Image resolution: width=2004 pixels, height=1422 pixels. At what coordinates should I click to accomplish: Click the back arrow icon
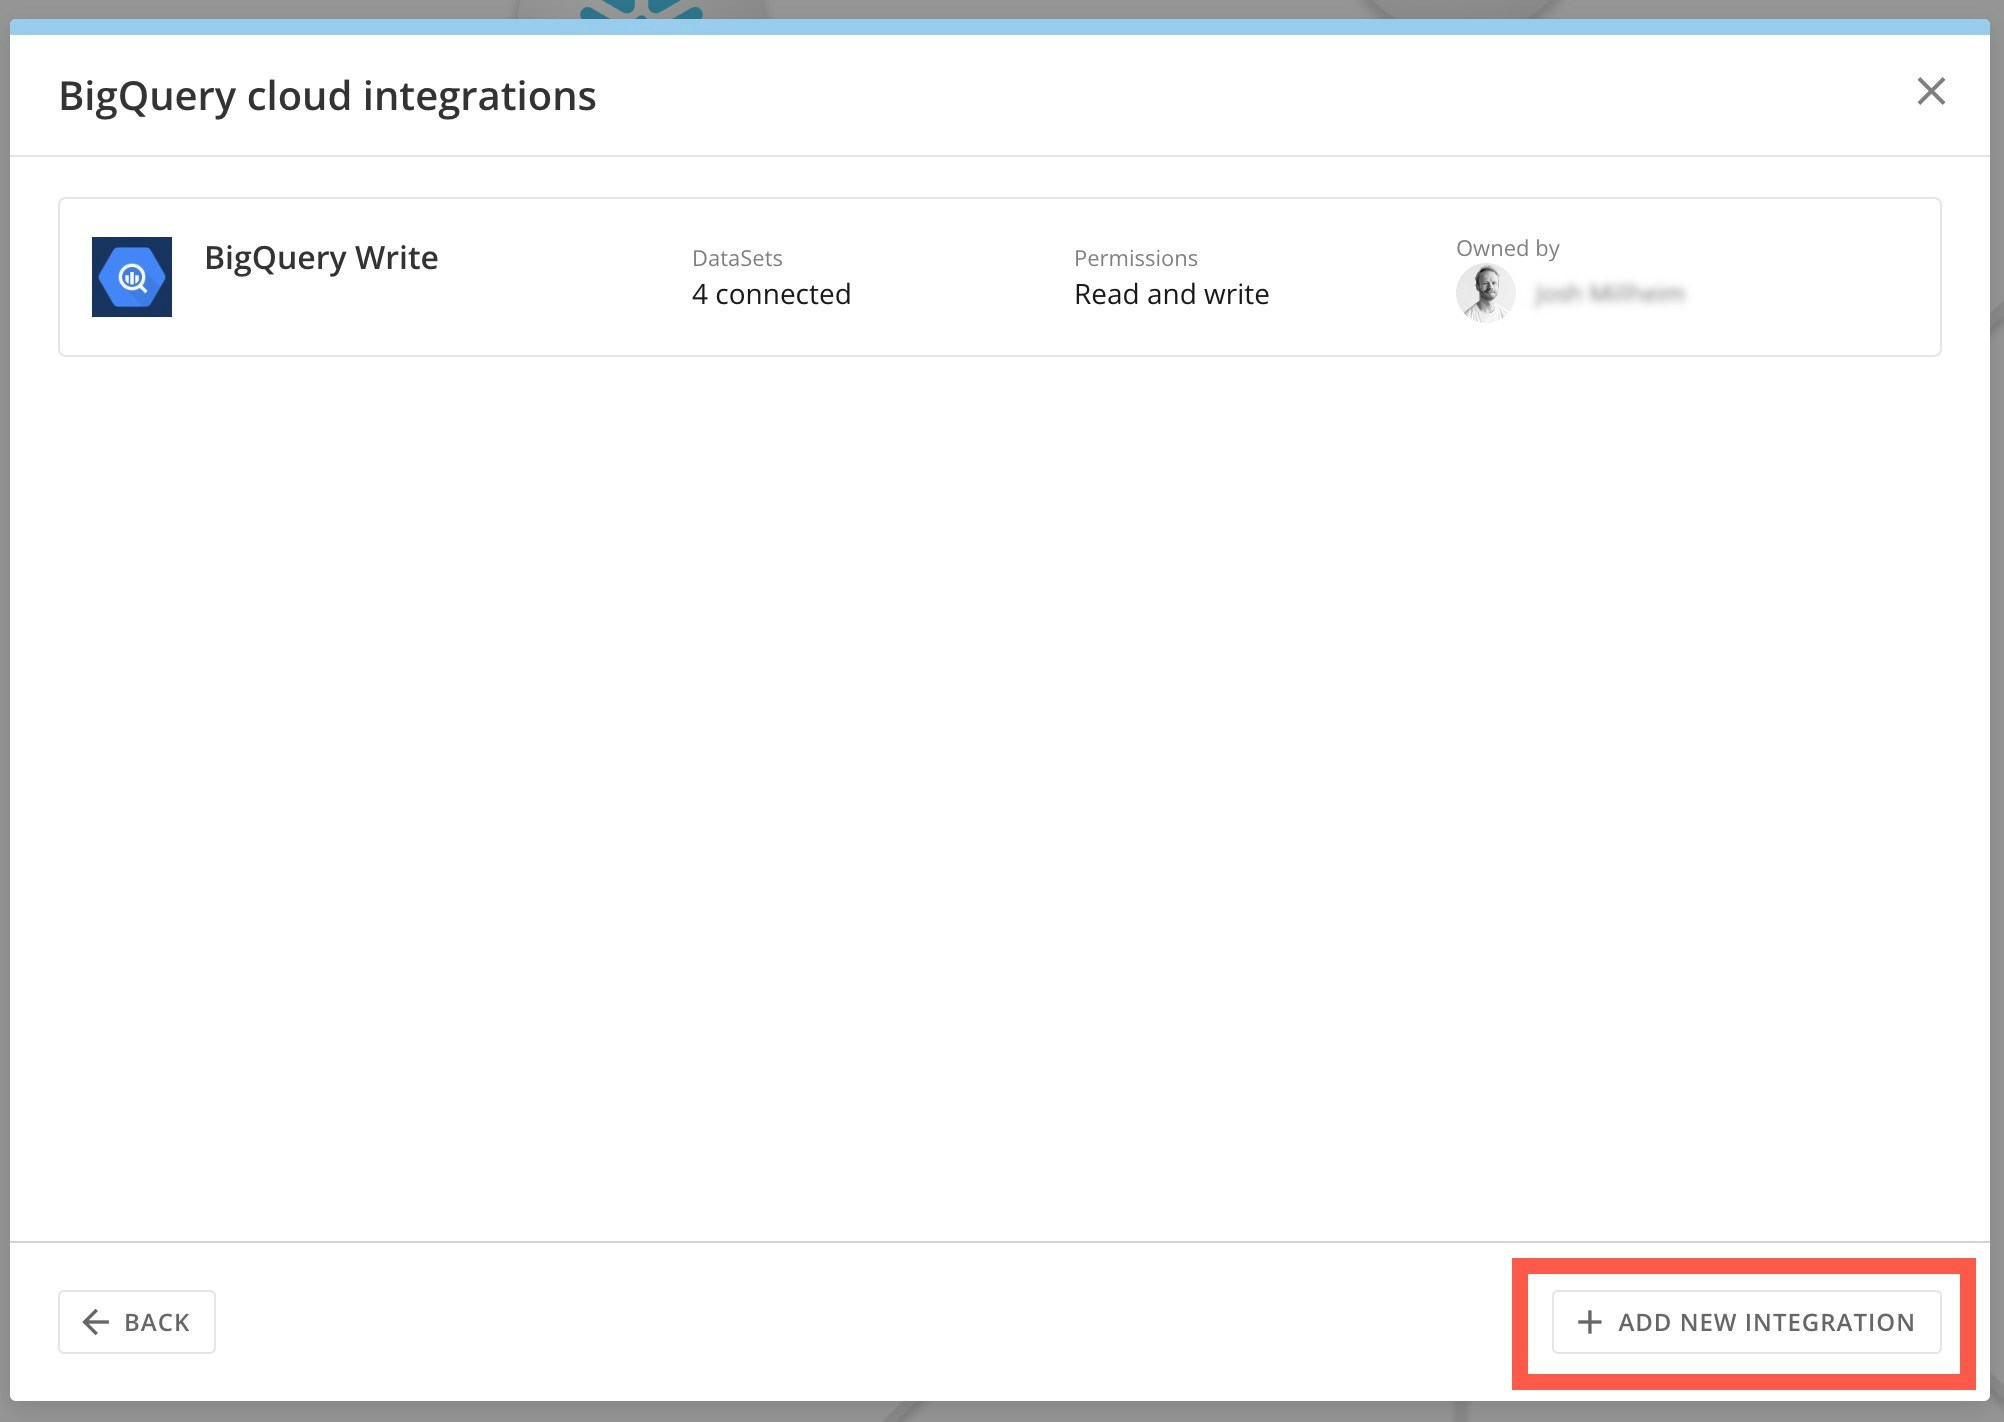(x=95, y=1322)
